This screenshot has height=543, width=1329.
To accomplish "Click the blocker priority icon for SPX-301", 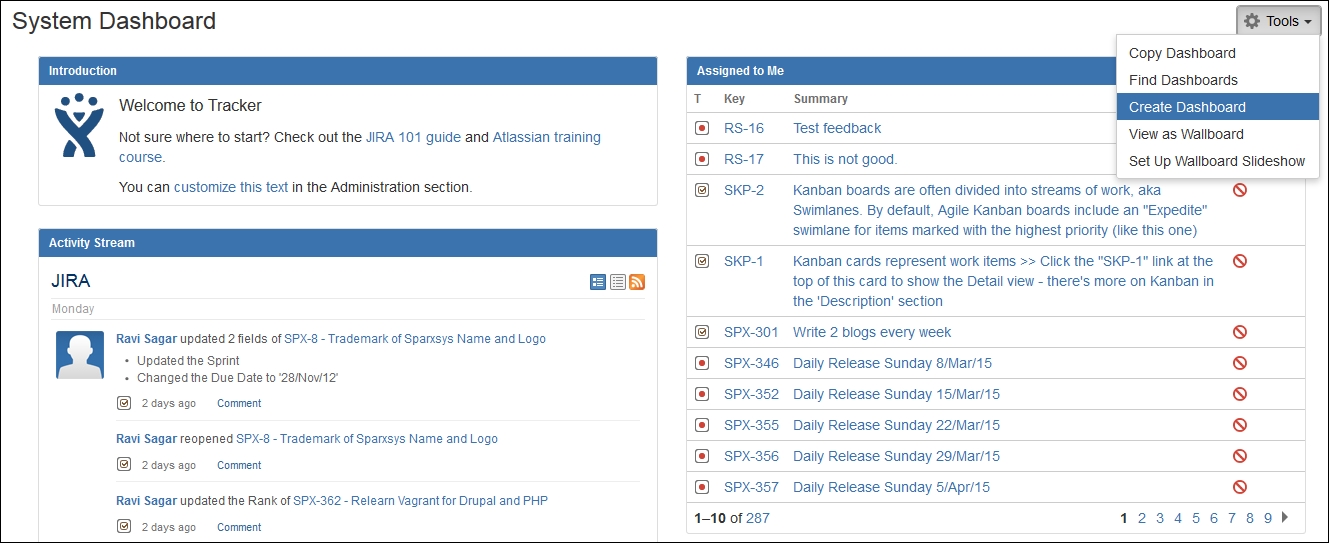I will click(1240, 332).
